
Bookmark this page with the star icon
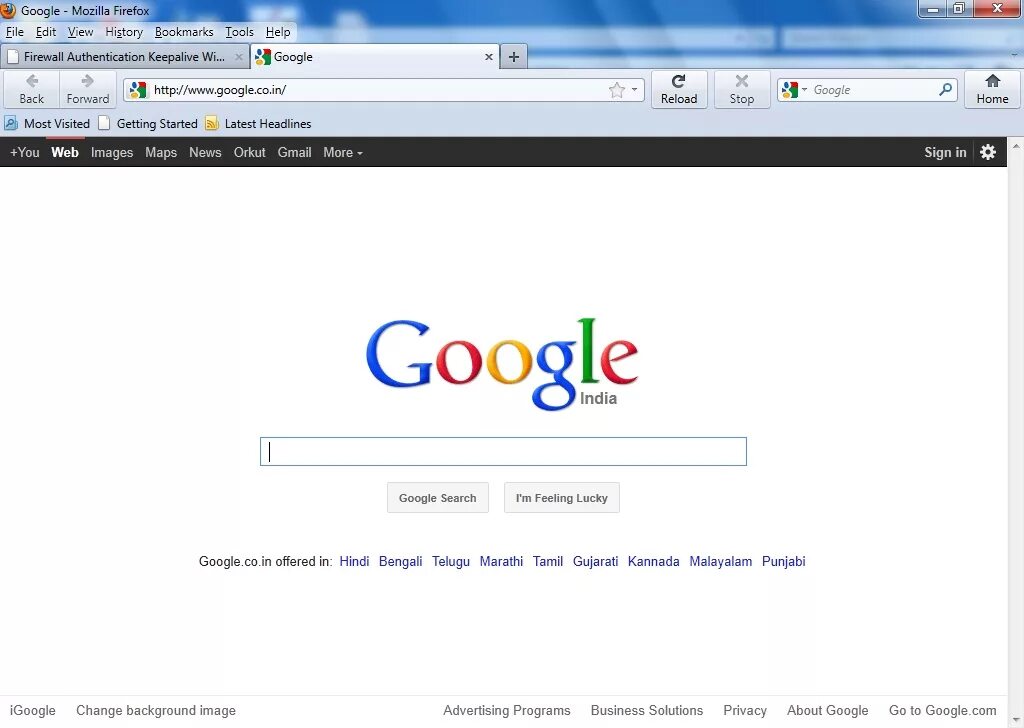tap(616, 90)
